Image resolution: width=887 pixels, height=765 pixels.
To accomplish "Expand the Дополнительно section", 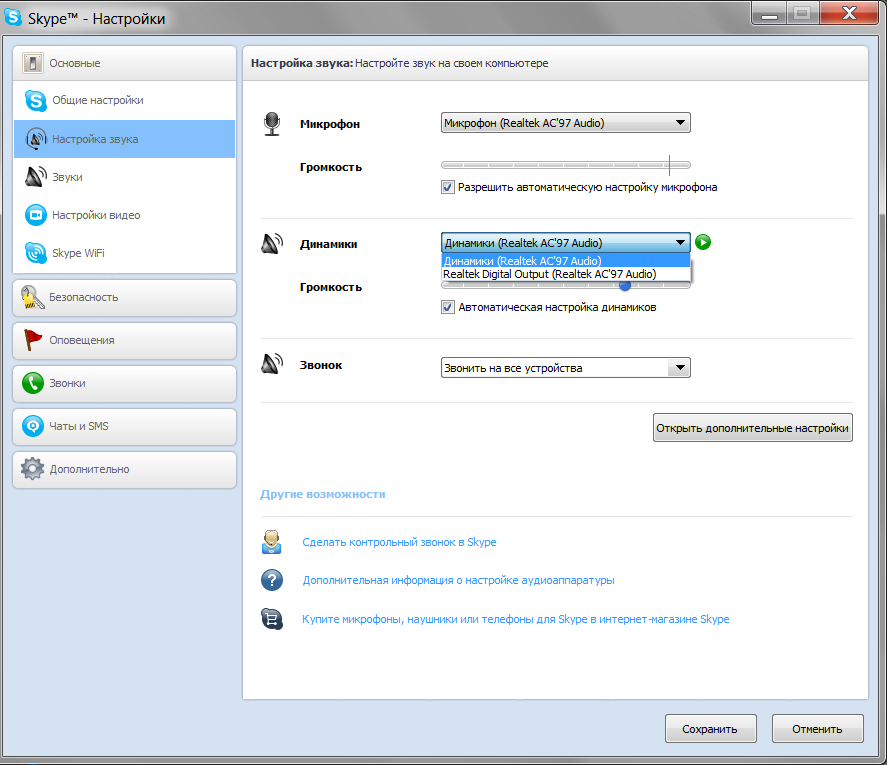I will (124, 469).
